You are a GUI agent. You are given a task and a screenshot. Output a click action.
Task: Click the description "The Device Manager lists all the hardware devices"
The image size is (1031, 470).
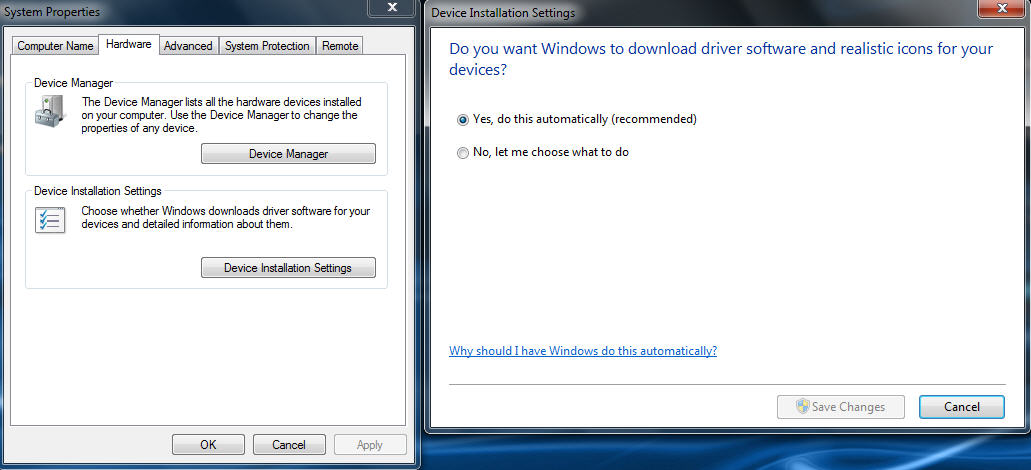coord(222,115)
